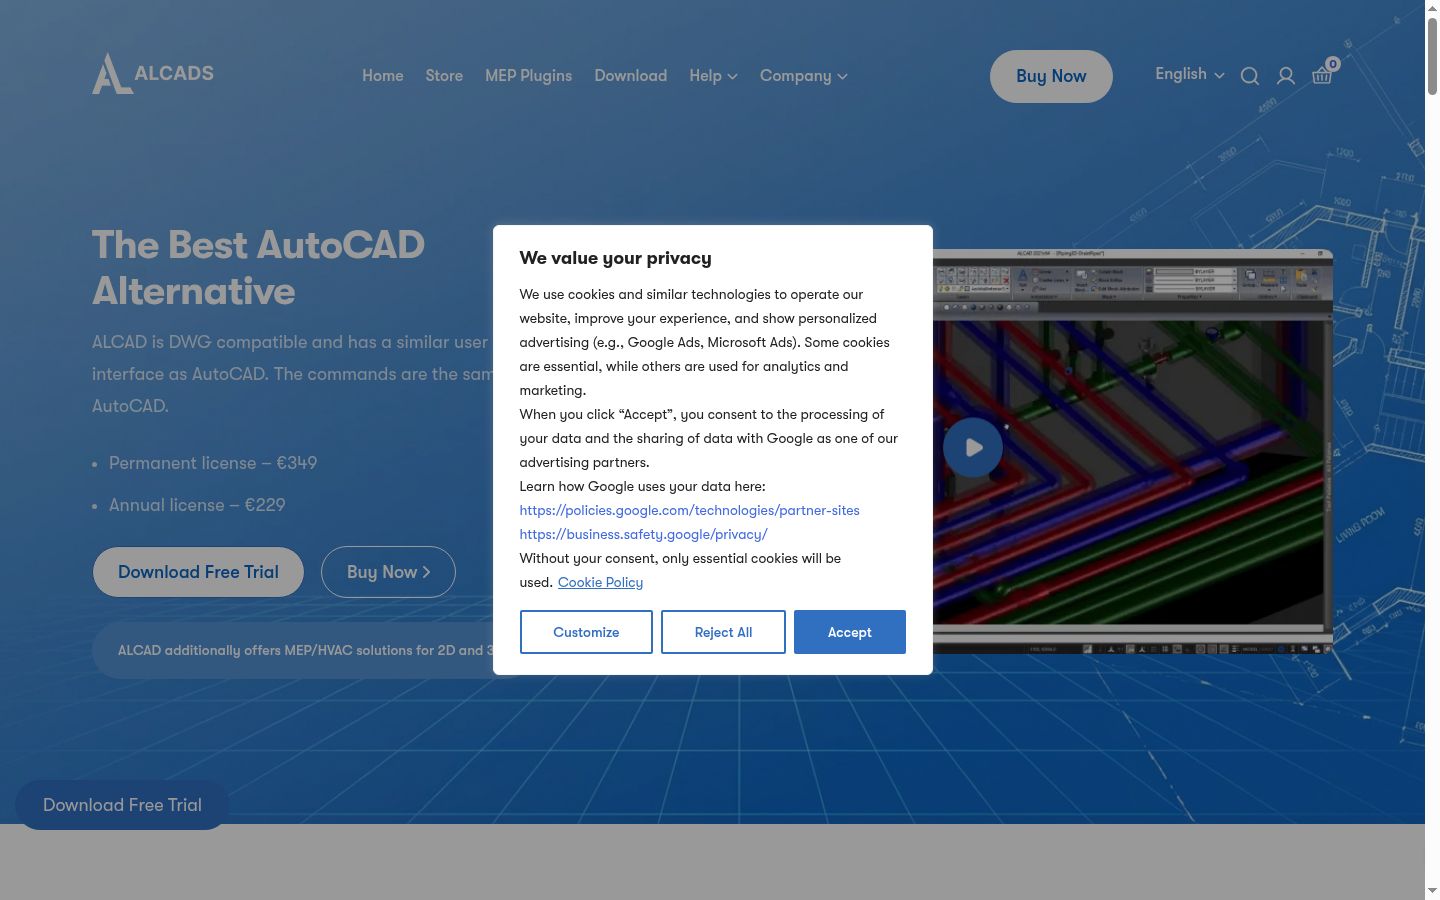Customize cookie preferences
Screen dimensions: 1440x900
[586, 632]
